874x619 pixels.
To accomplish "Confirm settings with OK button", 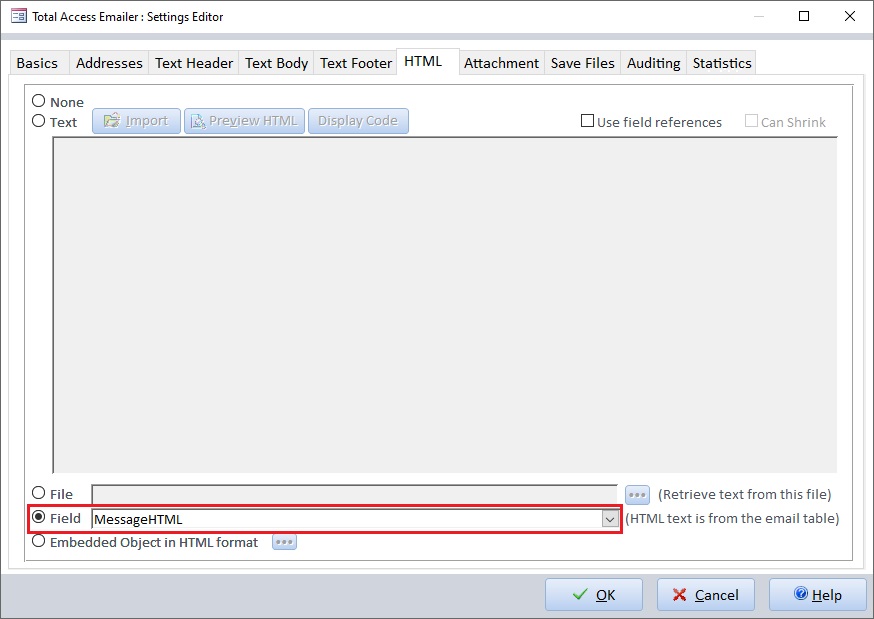I will pos(594,595).
